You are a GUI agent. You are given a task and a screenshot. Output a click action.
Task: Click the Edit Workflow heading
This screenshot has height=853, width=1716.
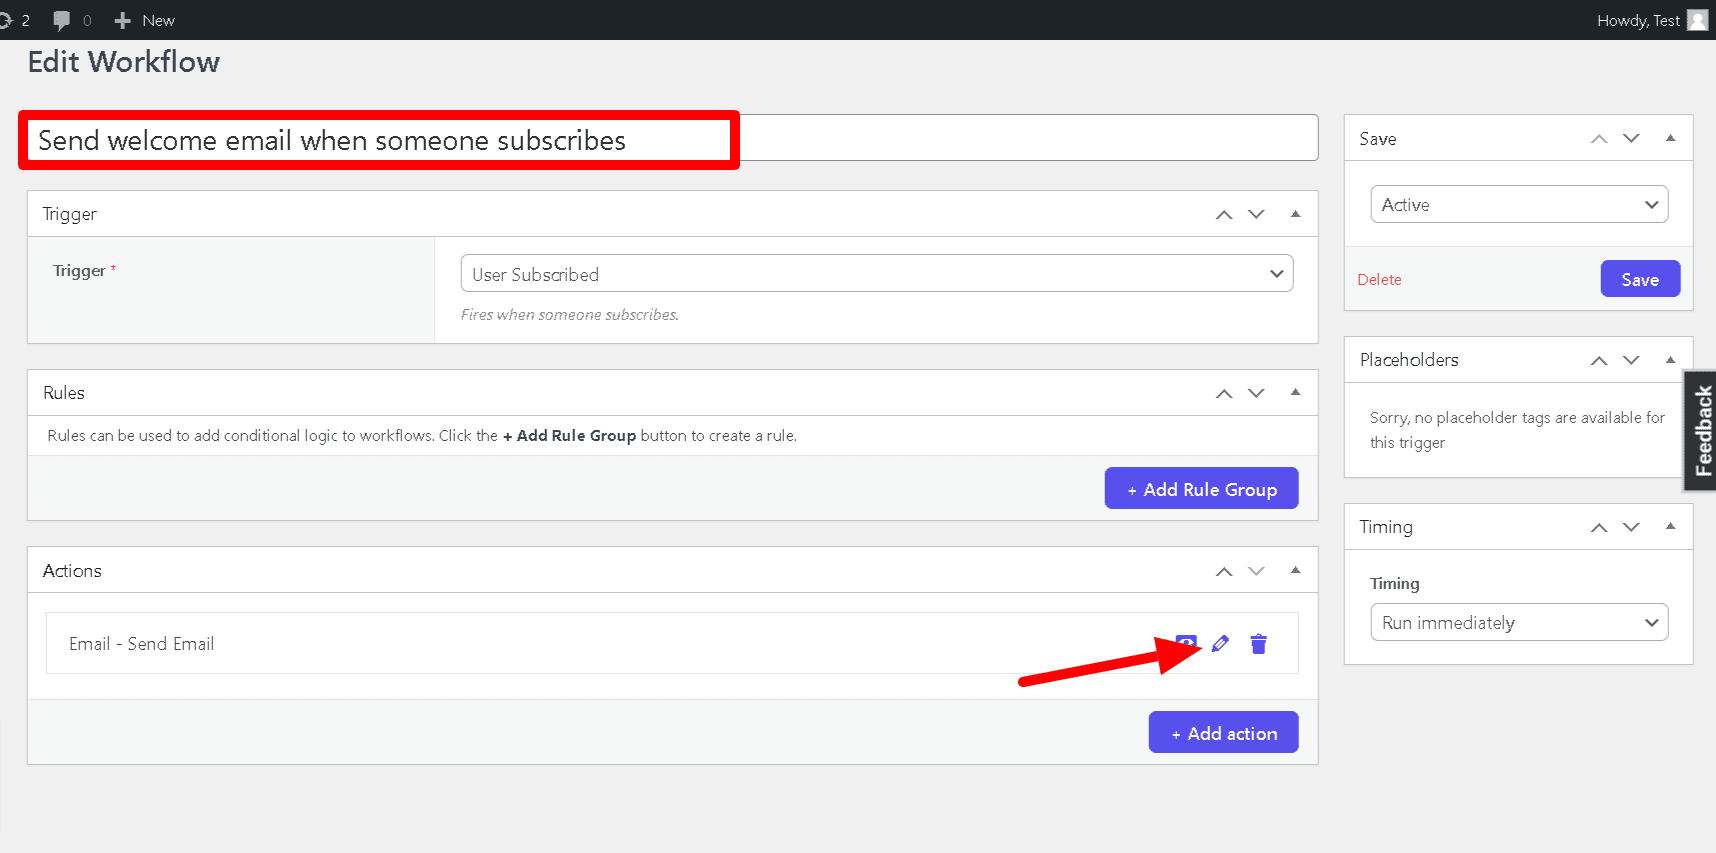(124, 62)
